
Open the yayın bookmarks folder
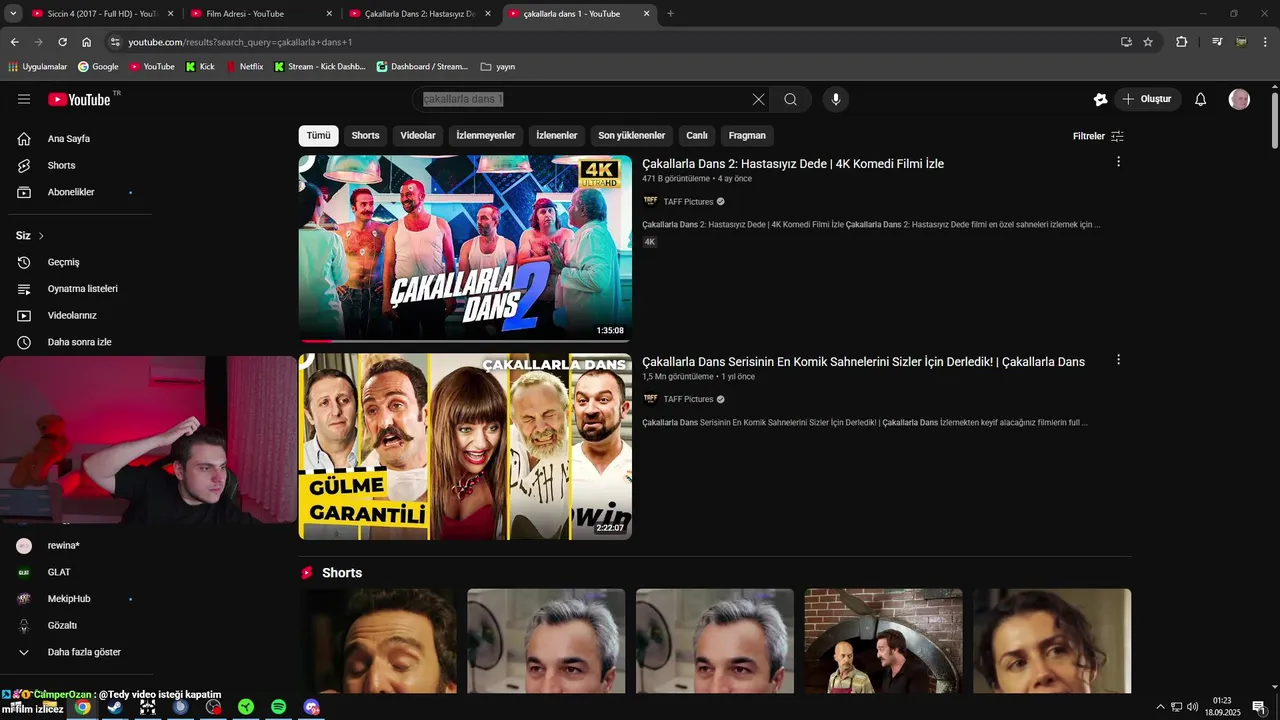point(498,67)
